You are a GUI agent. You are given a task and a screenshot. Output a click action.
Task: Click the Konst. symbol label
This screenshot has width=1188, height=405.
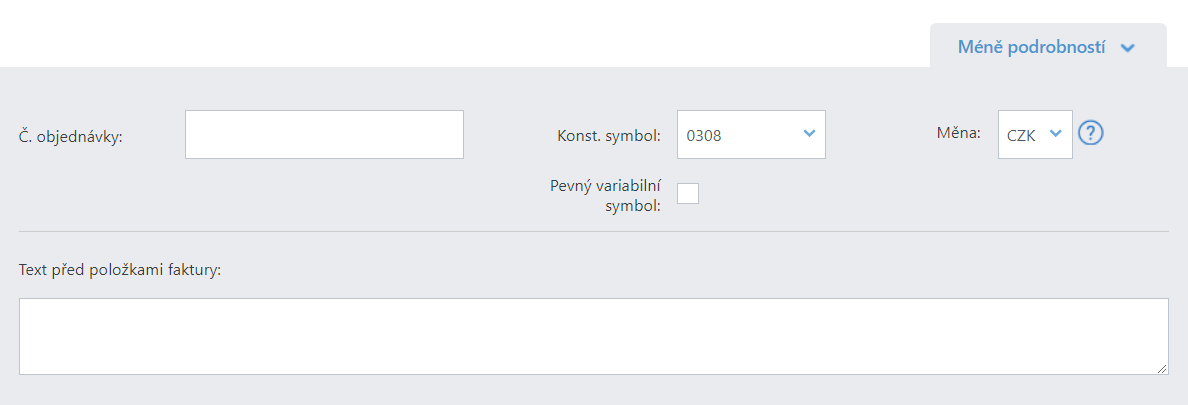click(x=609, y=136)
